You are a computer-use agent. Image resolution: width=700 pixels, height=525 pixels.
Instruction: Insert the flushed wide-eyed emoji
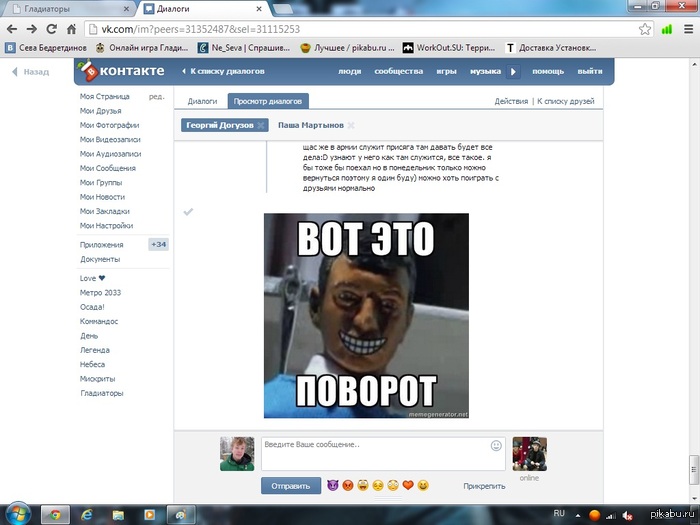[x=393, y=485]
